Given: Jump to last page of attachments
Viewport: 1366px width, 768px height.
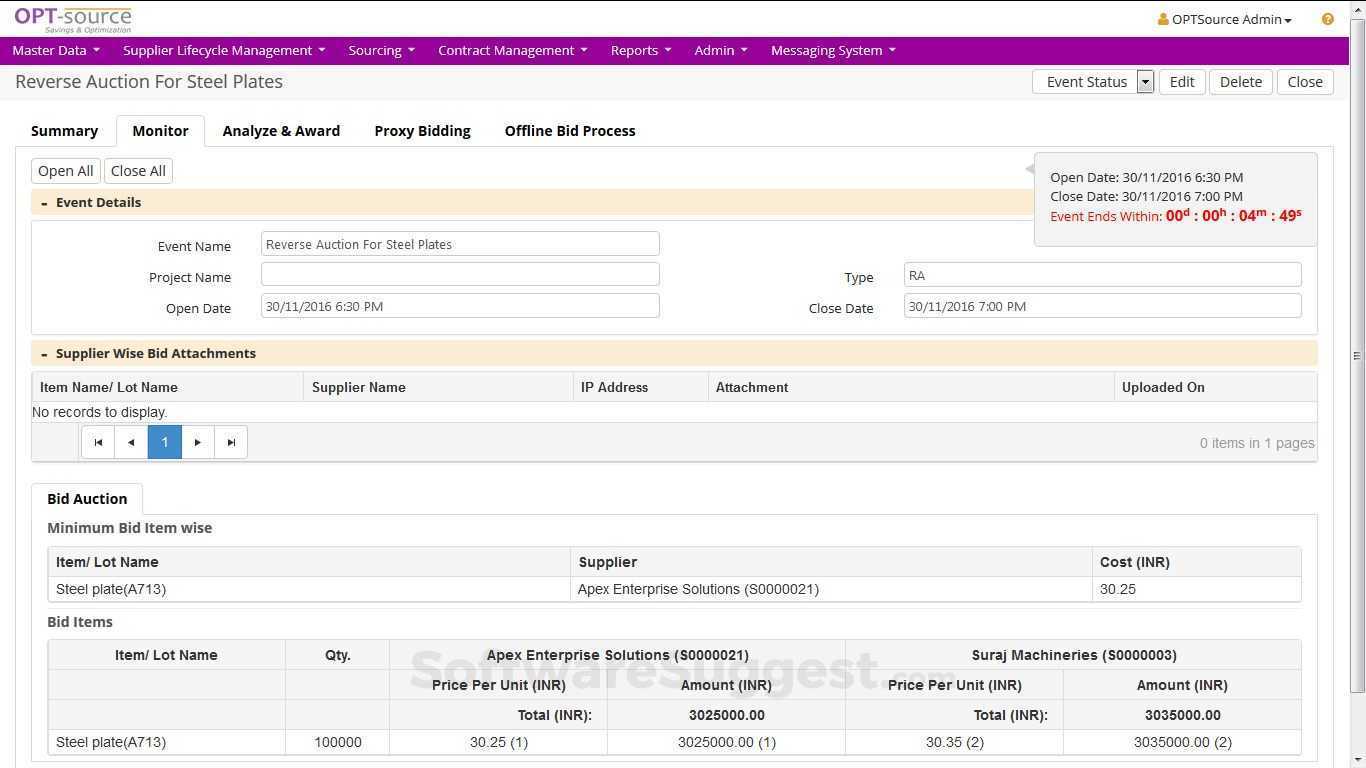Looking at the screenshot, I should pyautogui.click(x=231, y=442).
